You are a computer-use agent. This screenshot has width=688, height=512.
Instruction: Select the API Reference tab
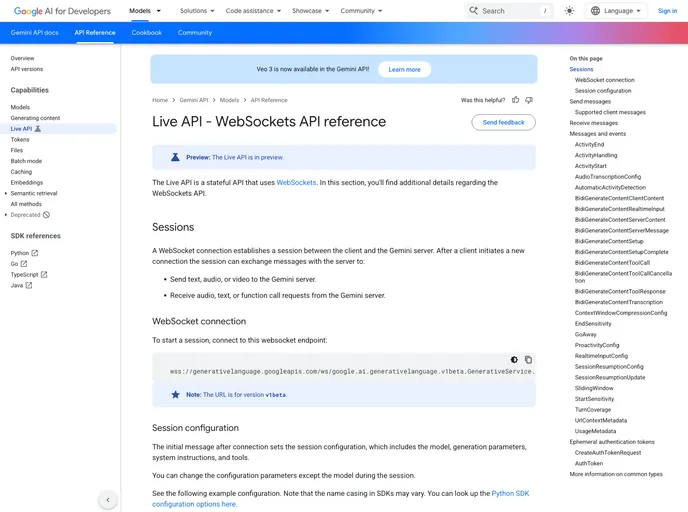[95, 32]
